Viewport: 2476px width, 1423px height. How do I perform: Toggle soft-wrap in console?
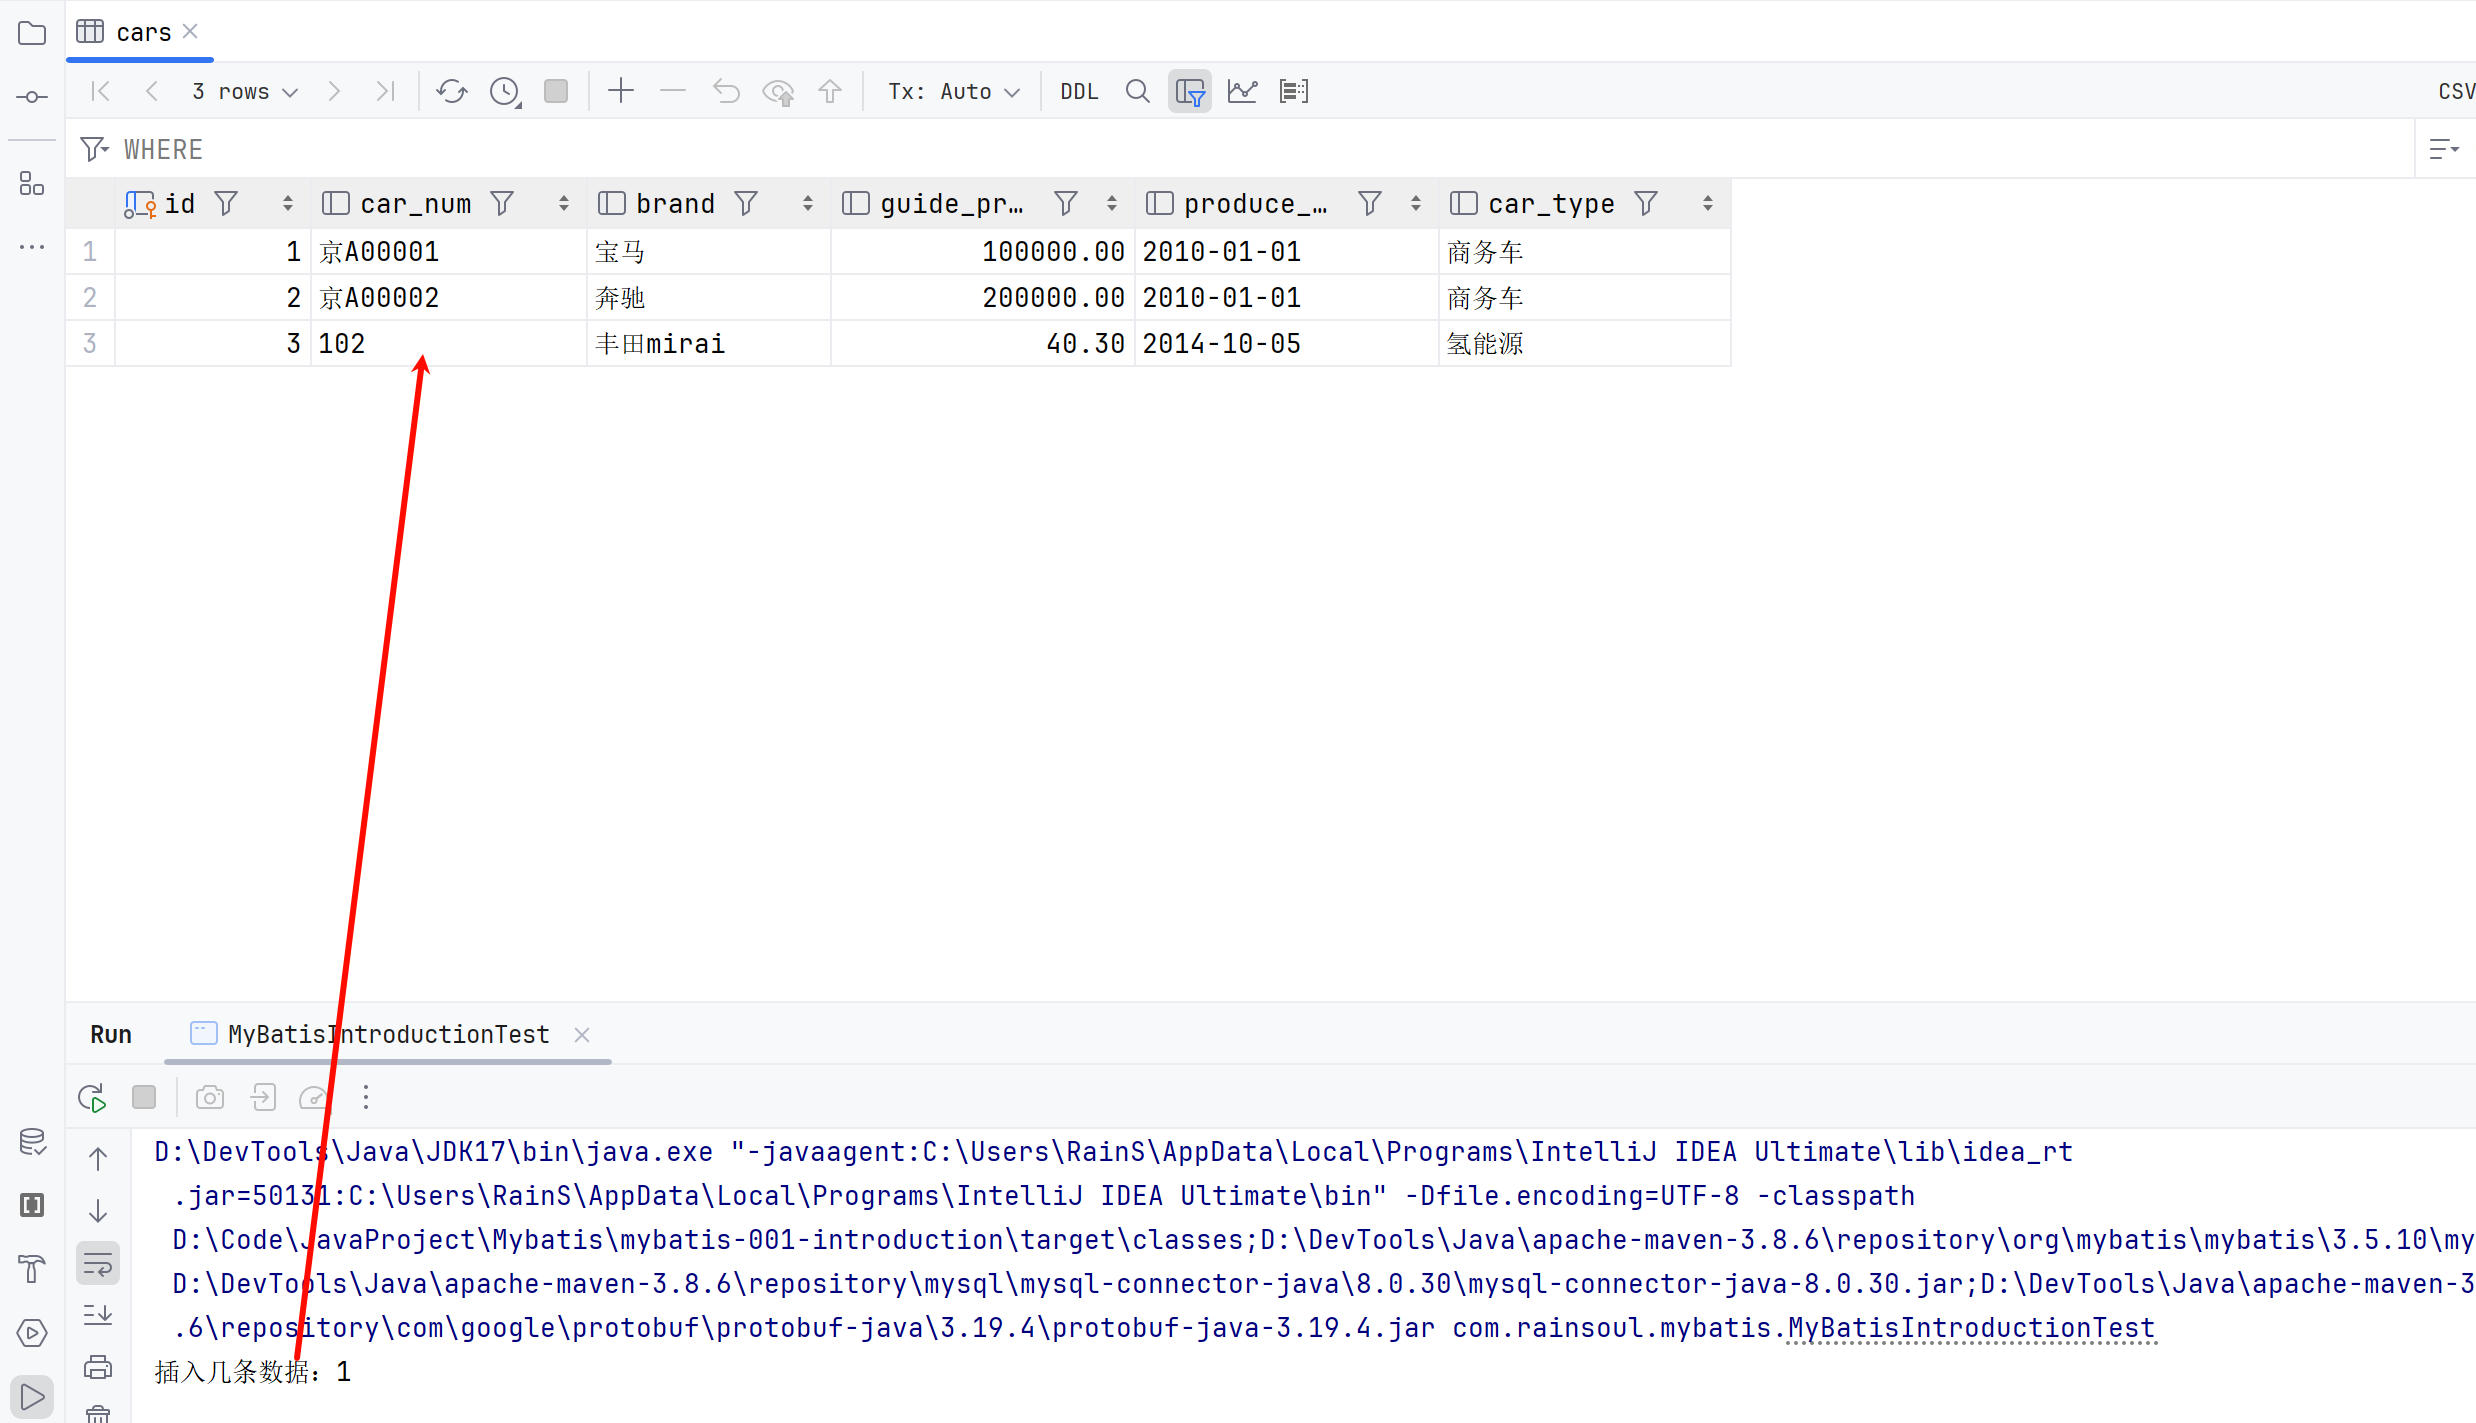tap(98, 1264)
